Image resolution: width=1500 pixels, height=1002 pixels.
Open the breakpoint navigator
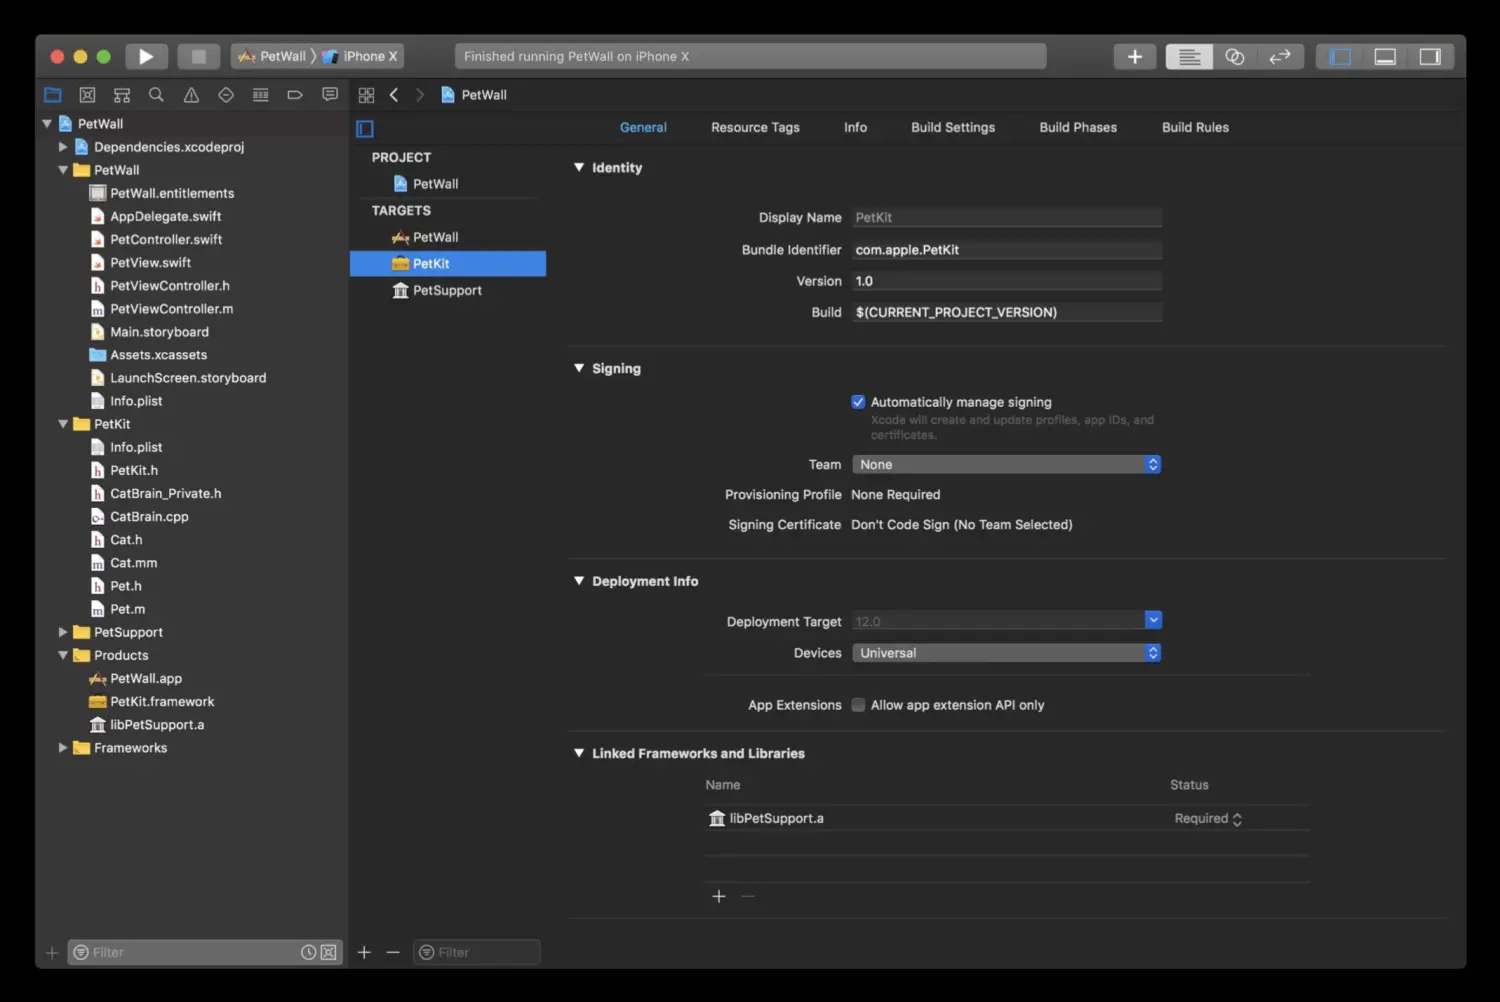pos(295,95)
